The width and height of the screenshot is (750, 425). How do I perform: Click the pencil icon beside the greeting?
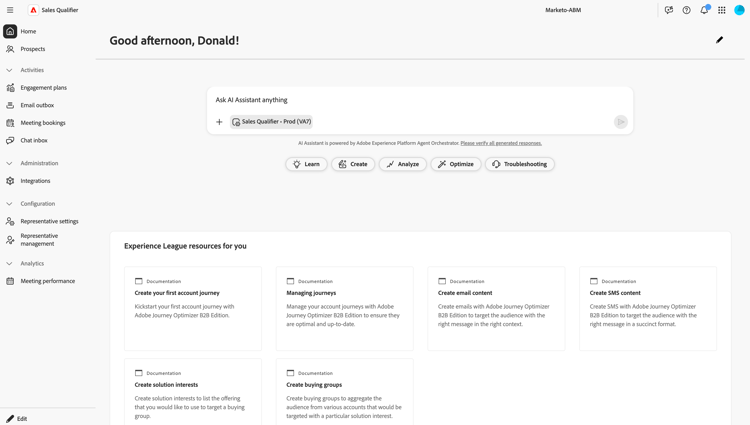point(719,40)
